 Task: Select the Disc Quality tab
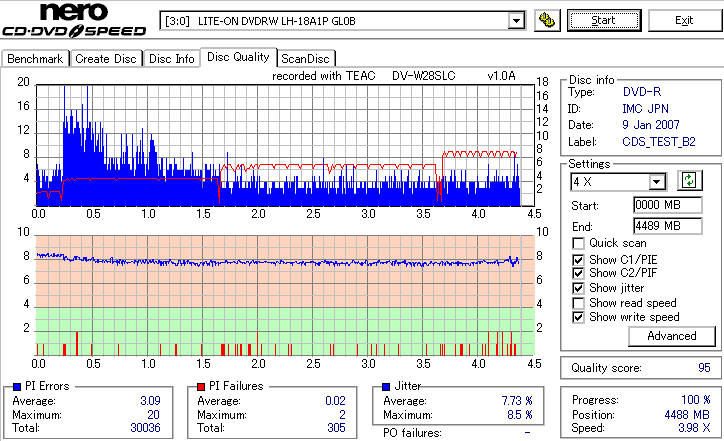238,57
